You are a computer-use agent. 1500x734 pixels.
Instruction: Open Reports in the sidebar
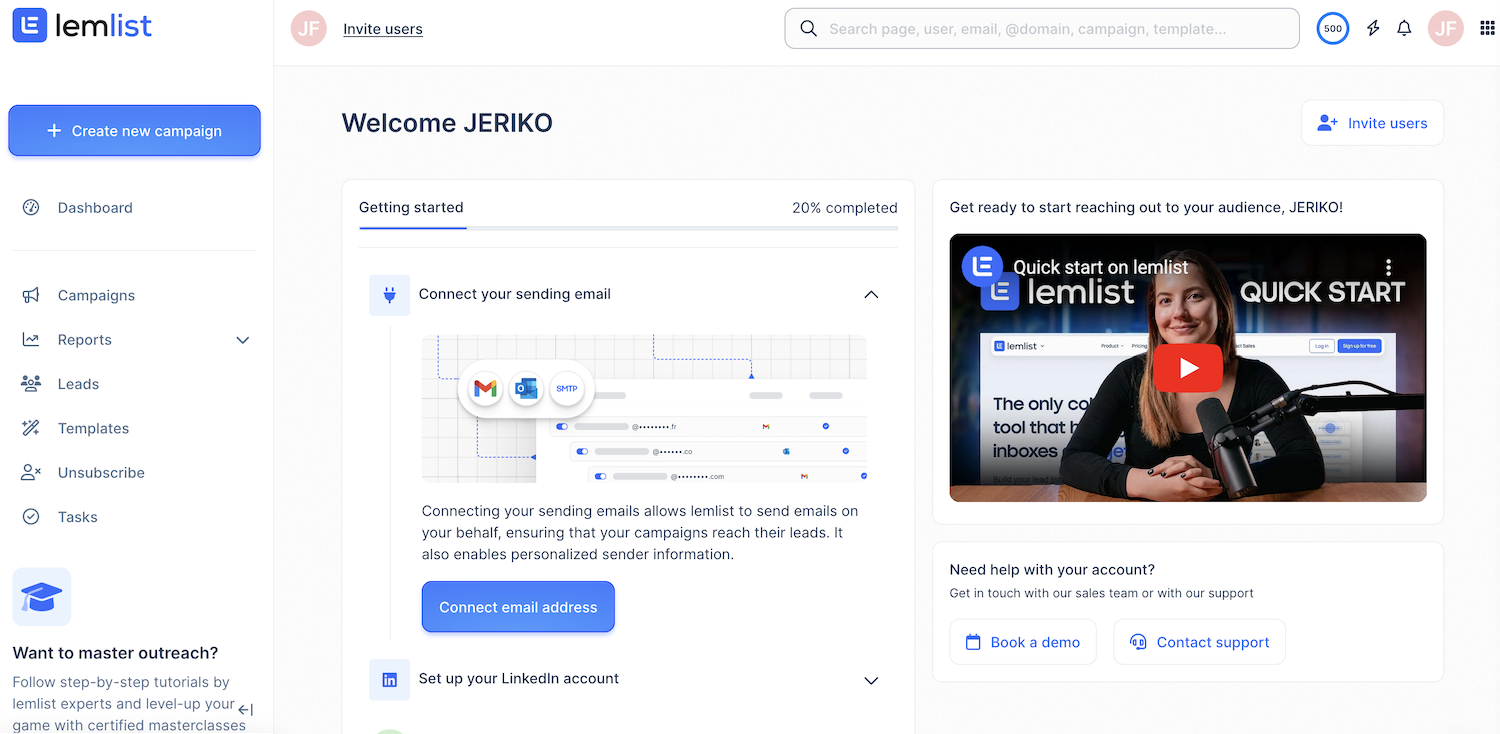click(85, 340)
